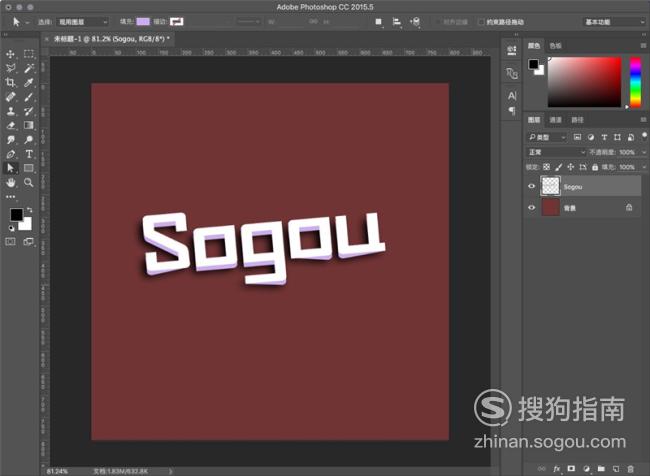This screenshot has width=650, height=476.
Task: Lock image pixels
Action: coord(558,167)
